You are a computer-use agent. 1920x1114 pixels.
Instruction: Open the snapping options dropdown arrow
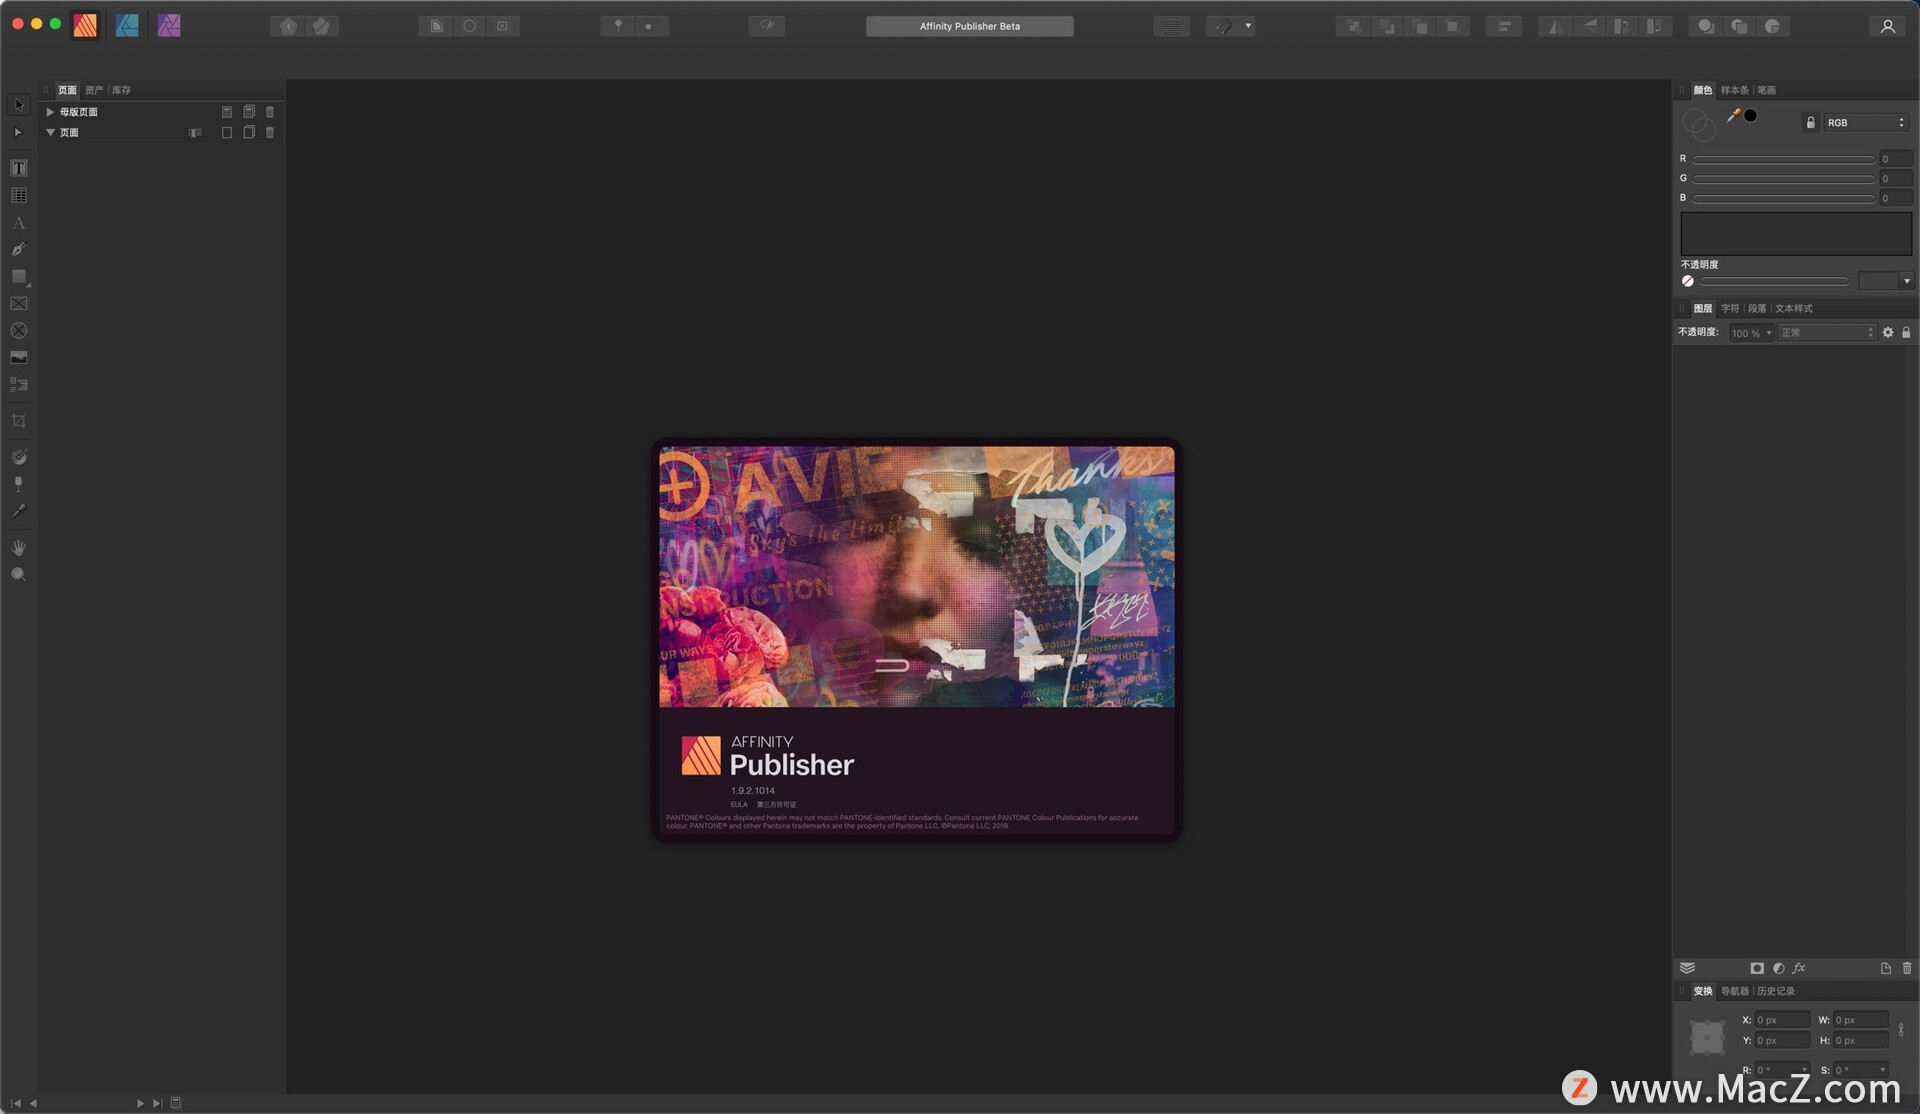point(1247,26)
